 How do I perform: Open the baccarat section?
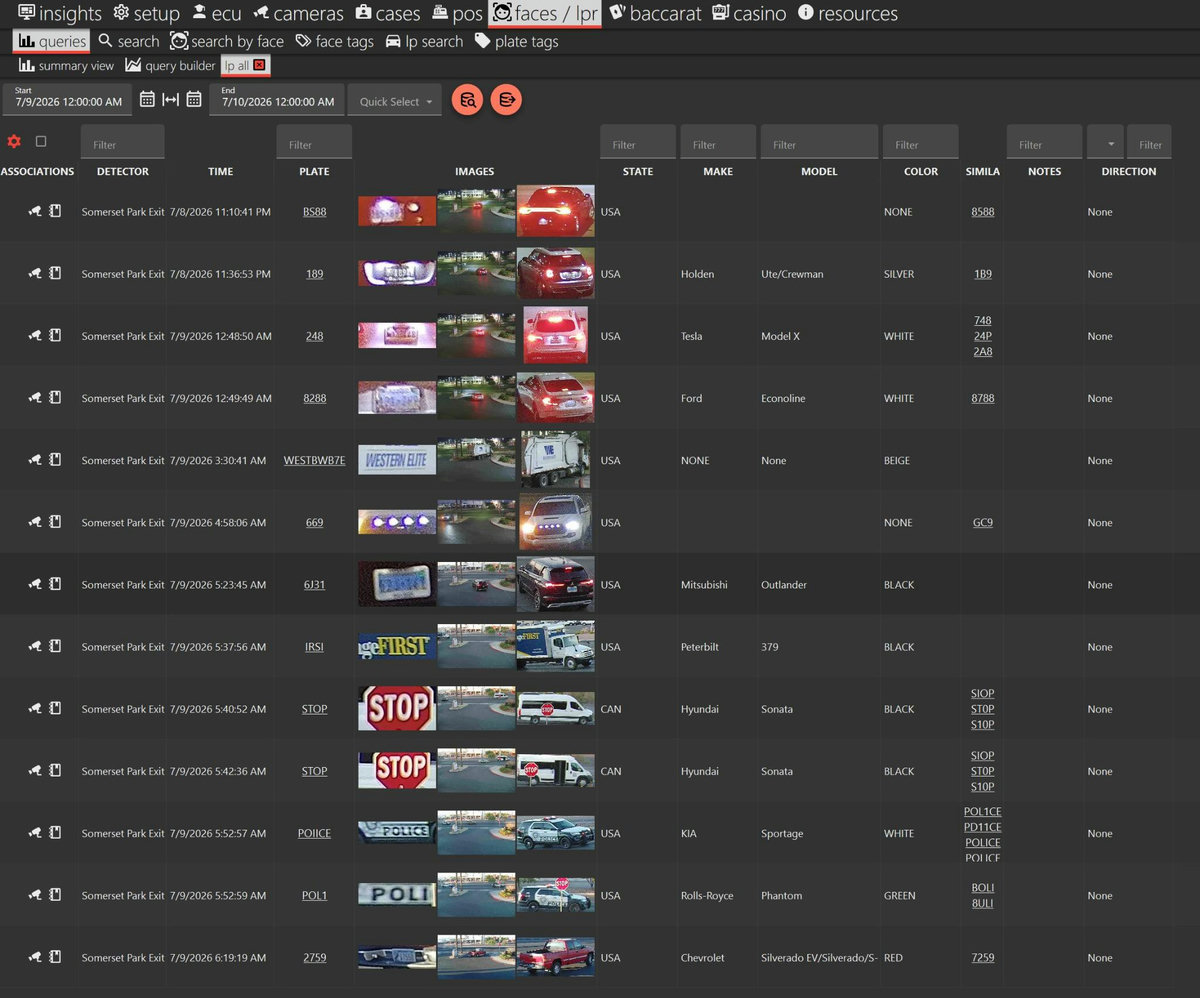click(x=655, y=14)
